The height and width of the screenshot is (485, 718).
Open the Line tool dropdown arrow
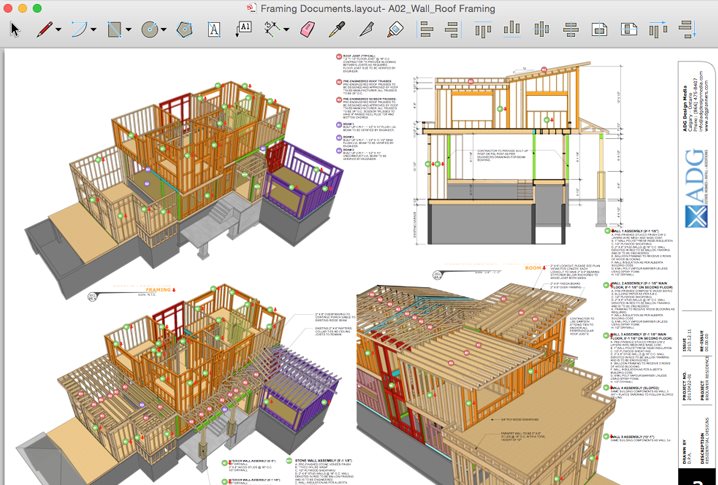59,30
